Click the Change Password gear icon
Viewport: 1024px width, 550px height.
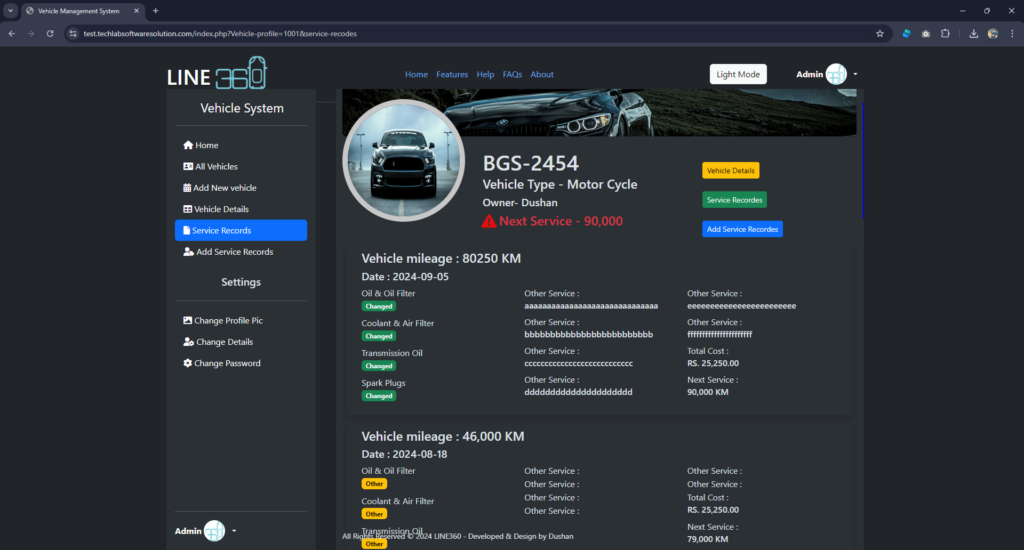[187, 363]
